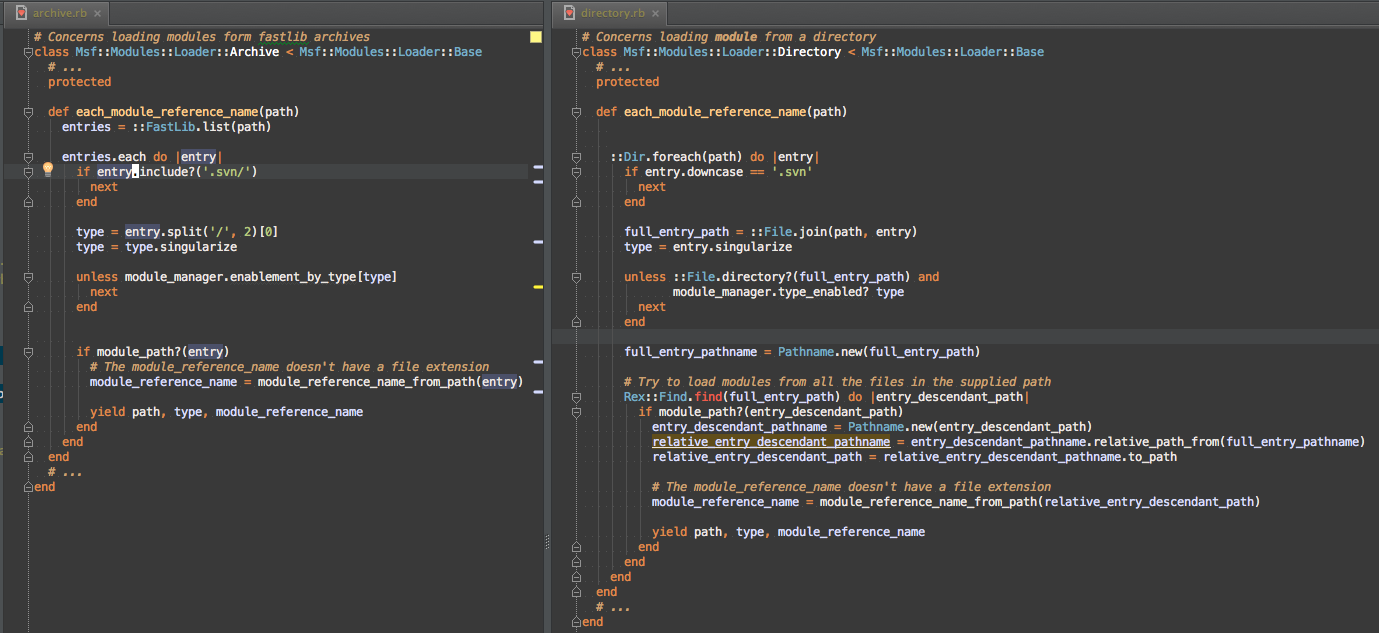Click the underlined 'relative_entry_descendant_pathname' variable
This screenshot has height=633, width=1379.
[x=771, y=442]
